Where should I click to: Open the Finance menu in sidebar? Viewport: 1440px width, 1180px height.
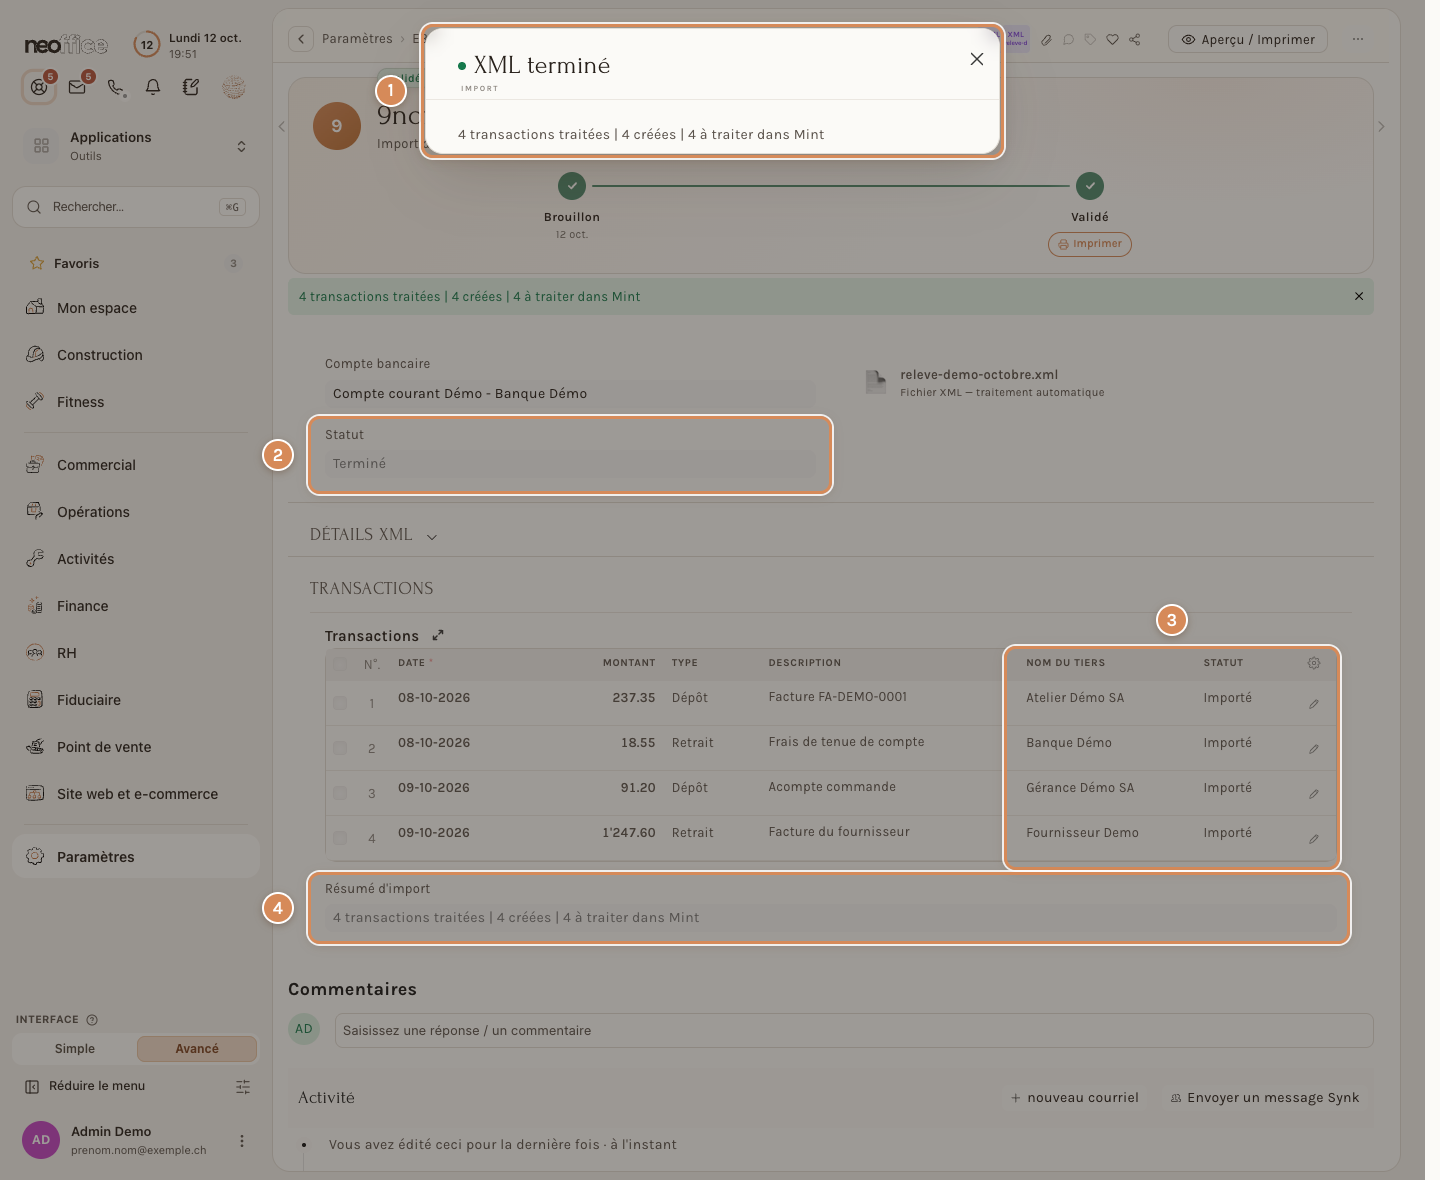(136, 606)
